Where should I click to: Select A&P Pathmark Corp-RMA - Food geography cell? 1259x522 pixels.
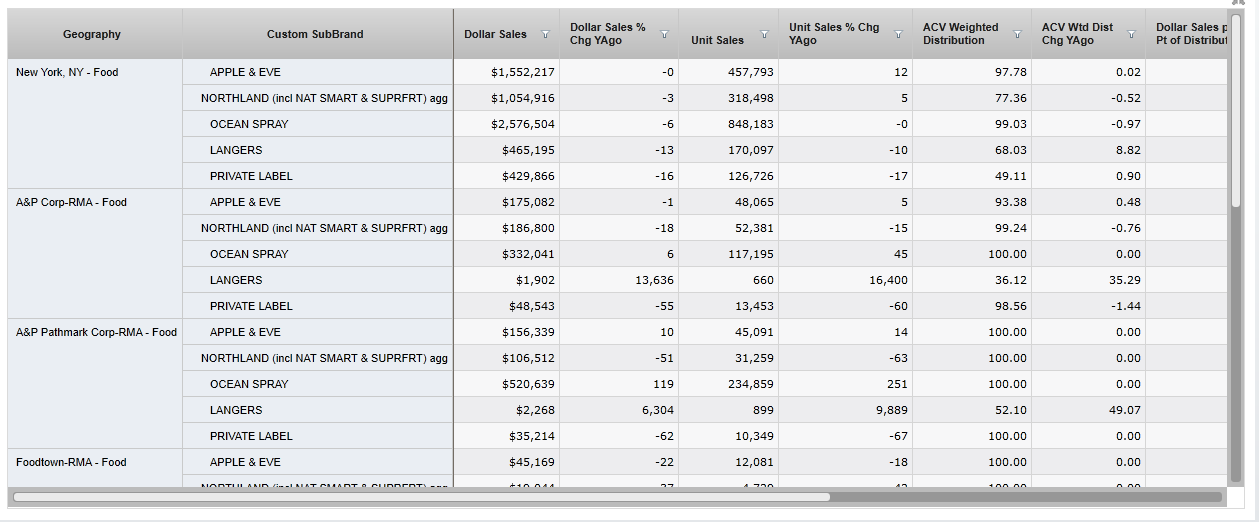point(96,332)
